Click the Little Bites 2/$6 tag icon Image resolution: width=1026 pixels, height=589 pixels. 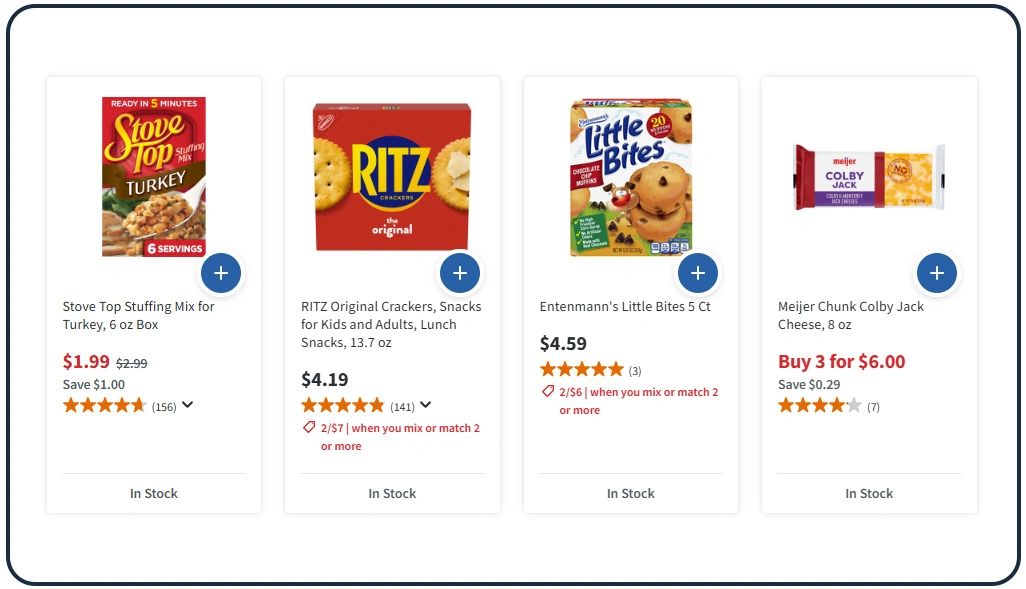548,392
